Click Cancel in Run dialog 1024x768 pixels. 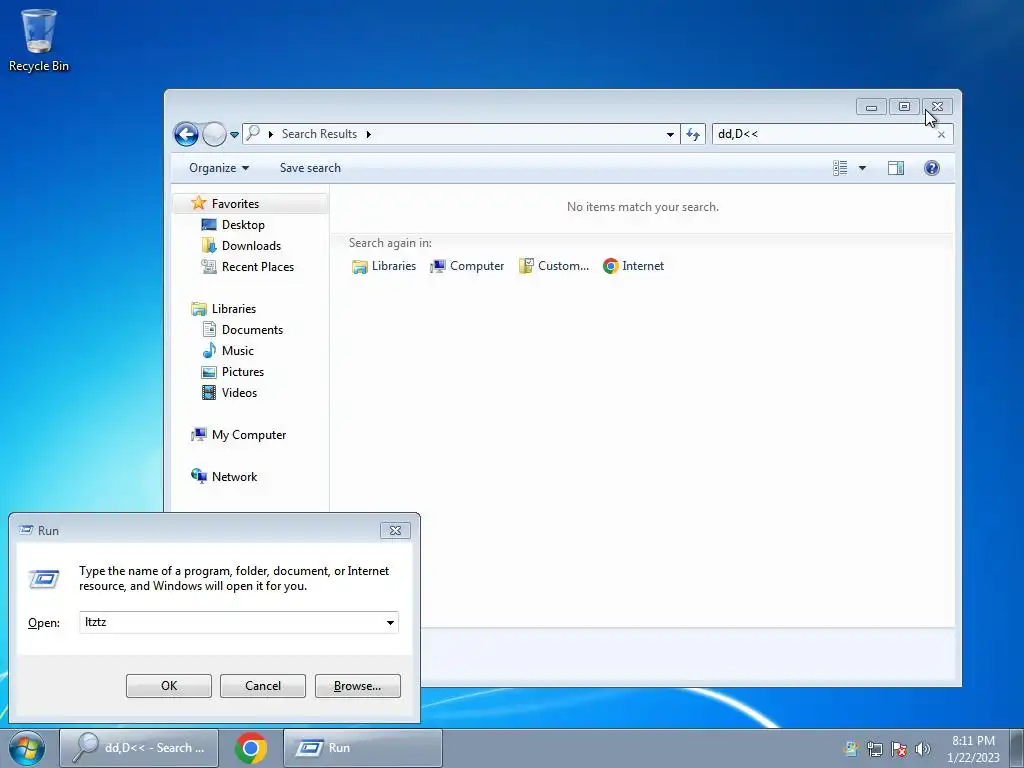[x=263, y=686]
